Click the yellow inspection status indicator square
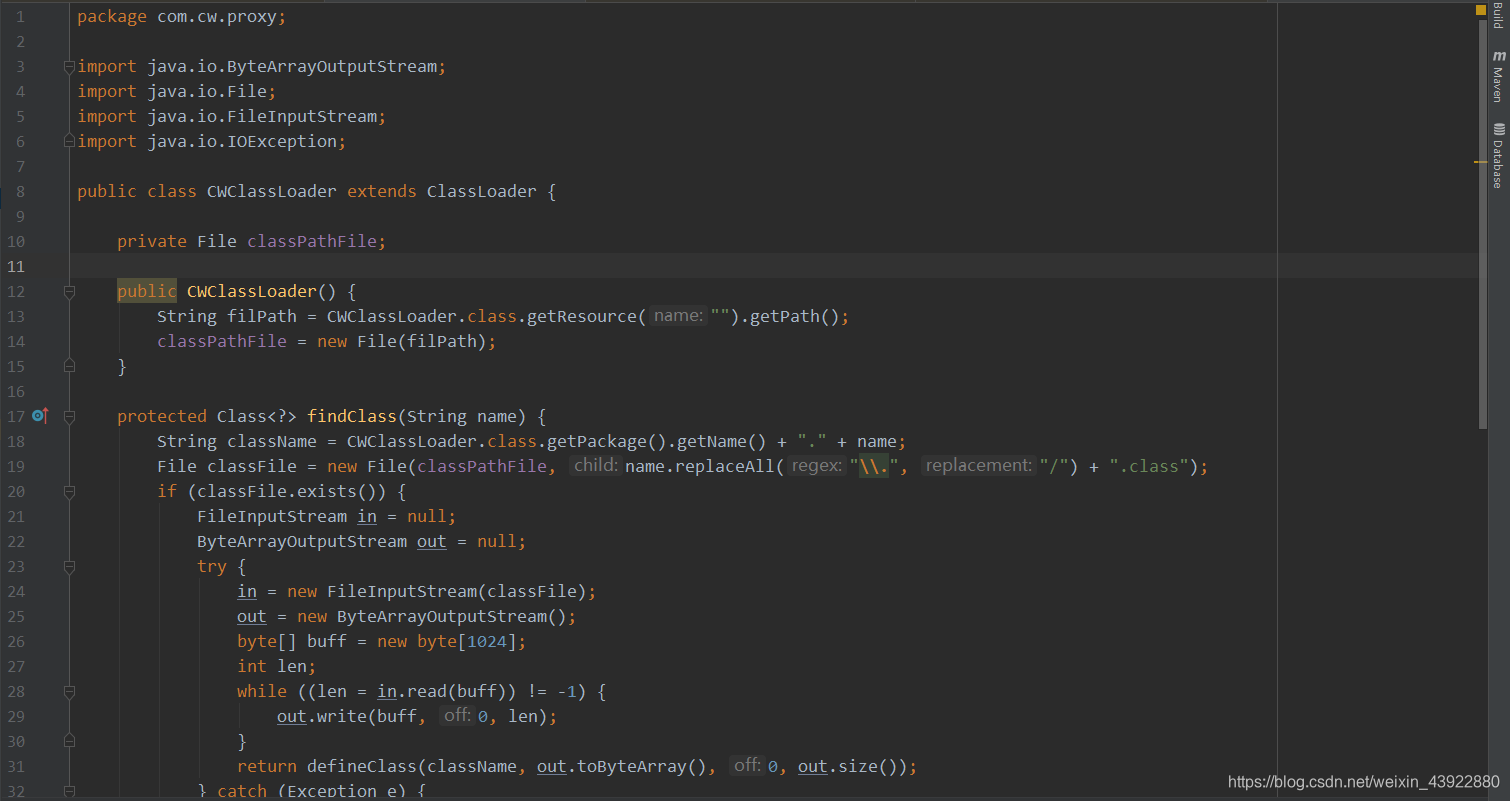Viewport: 1510px width, 801px height. 1481,9
